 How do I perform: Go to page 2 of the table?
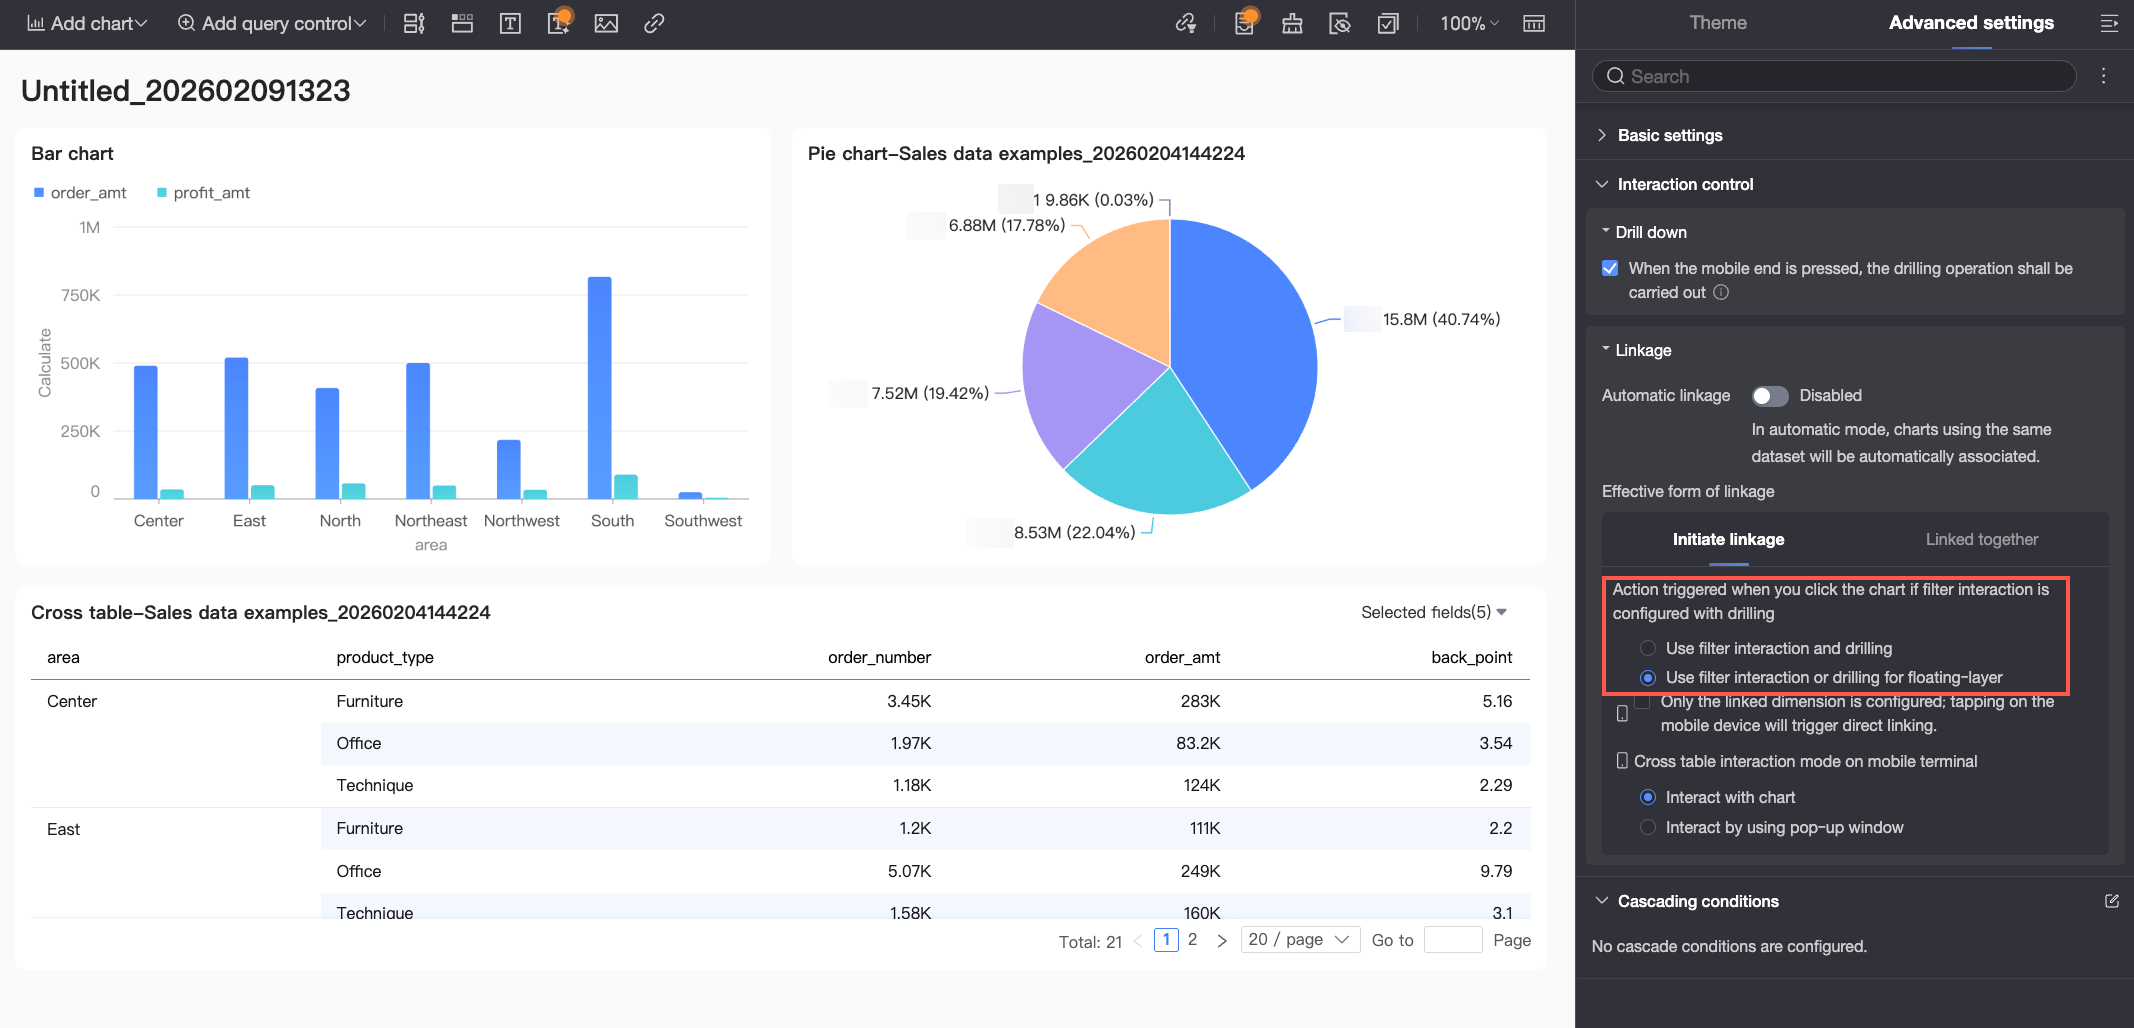click(1192, 940)
